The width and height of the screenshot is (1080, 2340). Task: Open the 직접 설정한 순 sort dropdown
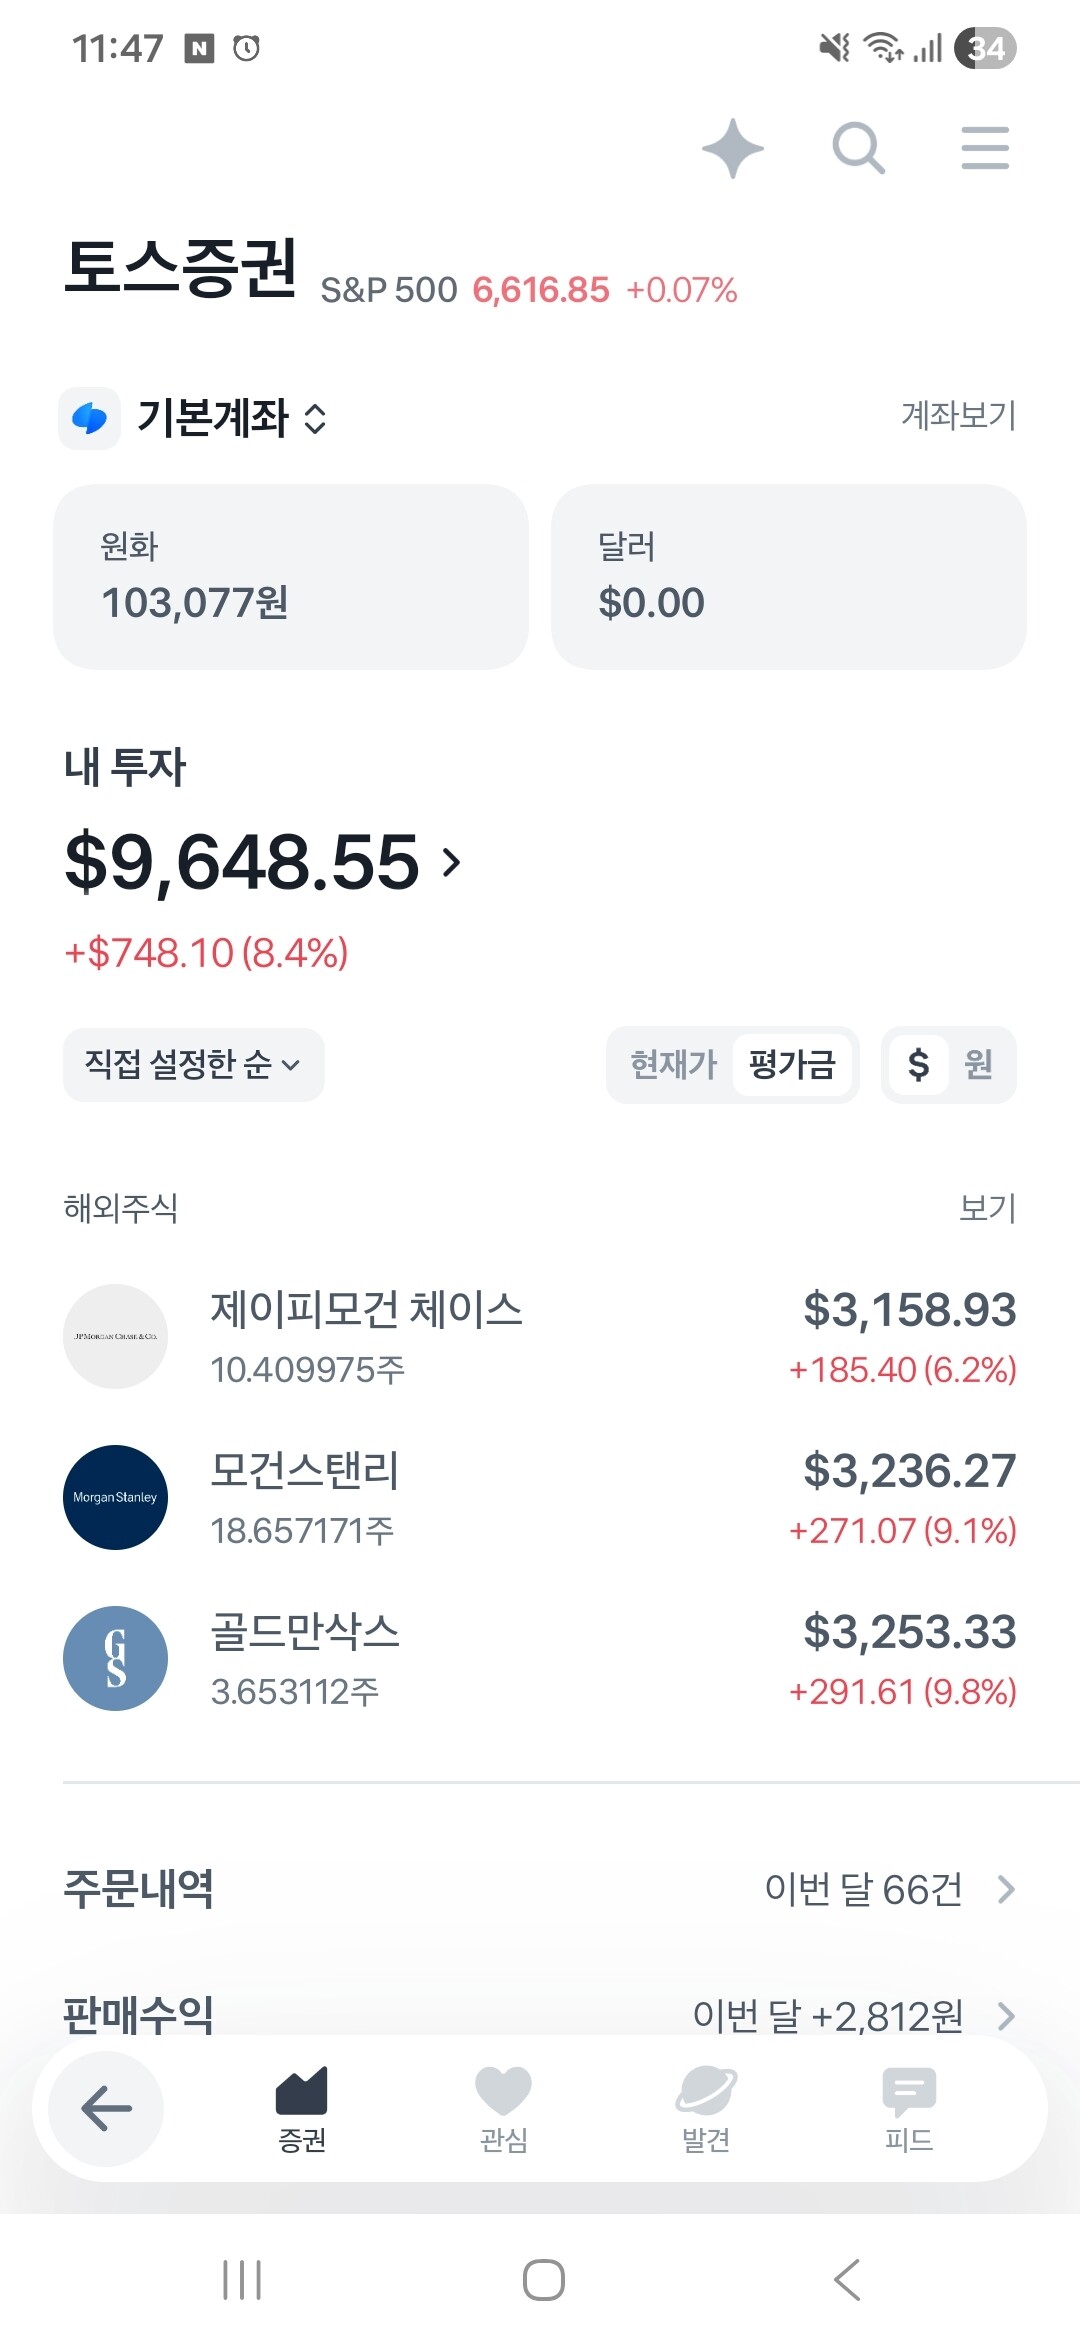[193, 1065]
